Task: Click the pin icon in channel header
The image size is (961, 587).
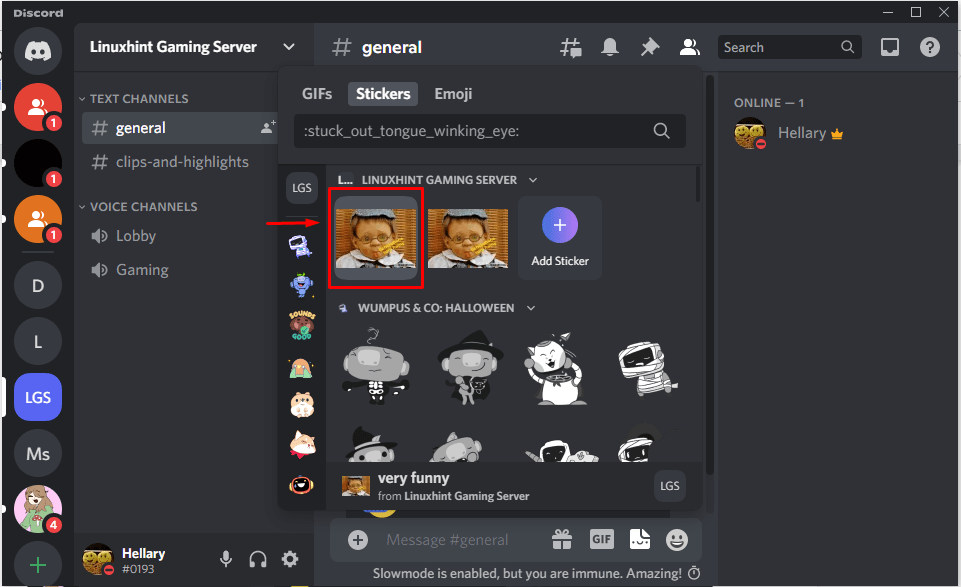Action: [648, 46]
